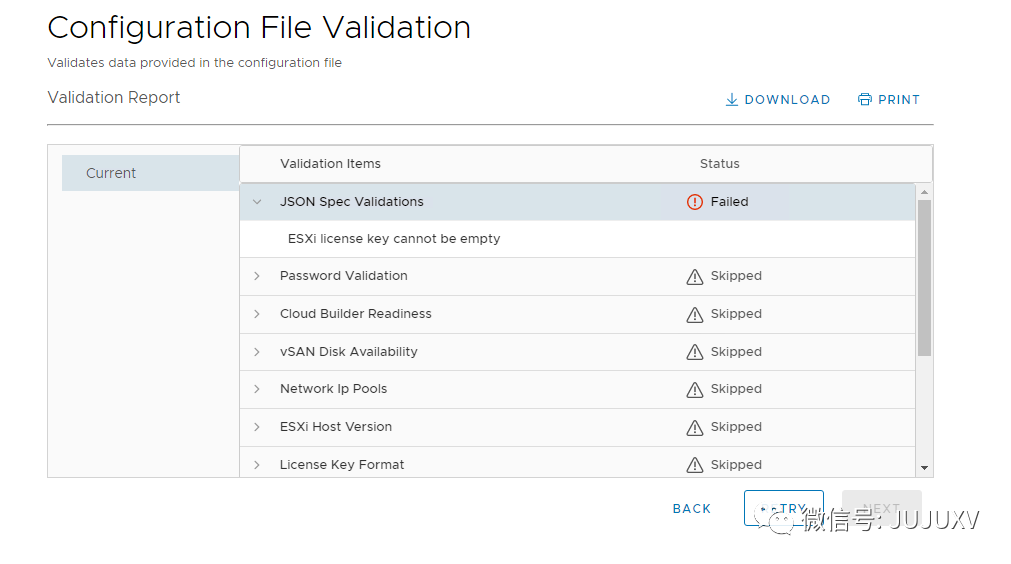Expand the ESXi Host Version row
1011x564 pixels.
(x=257, y=427)
